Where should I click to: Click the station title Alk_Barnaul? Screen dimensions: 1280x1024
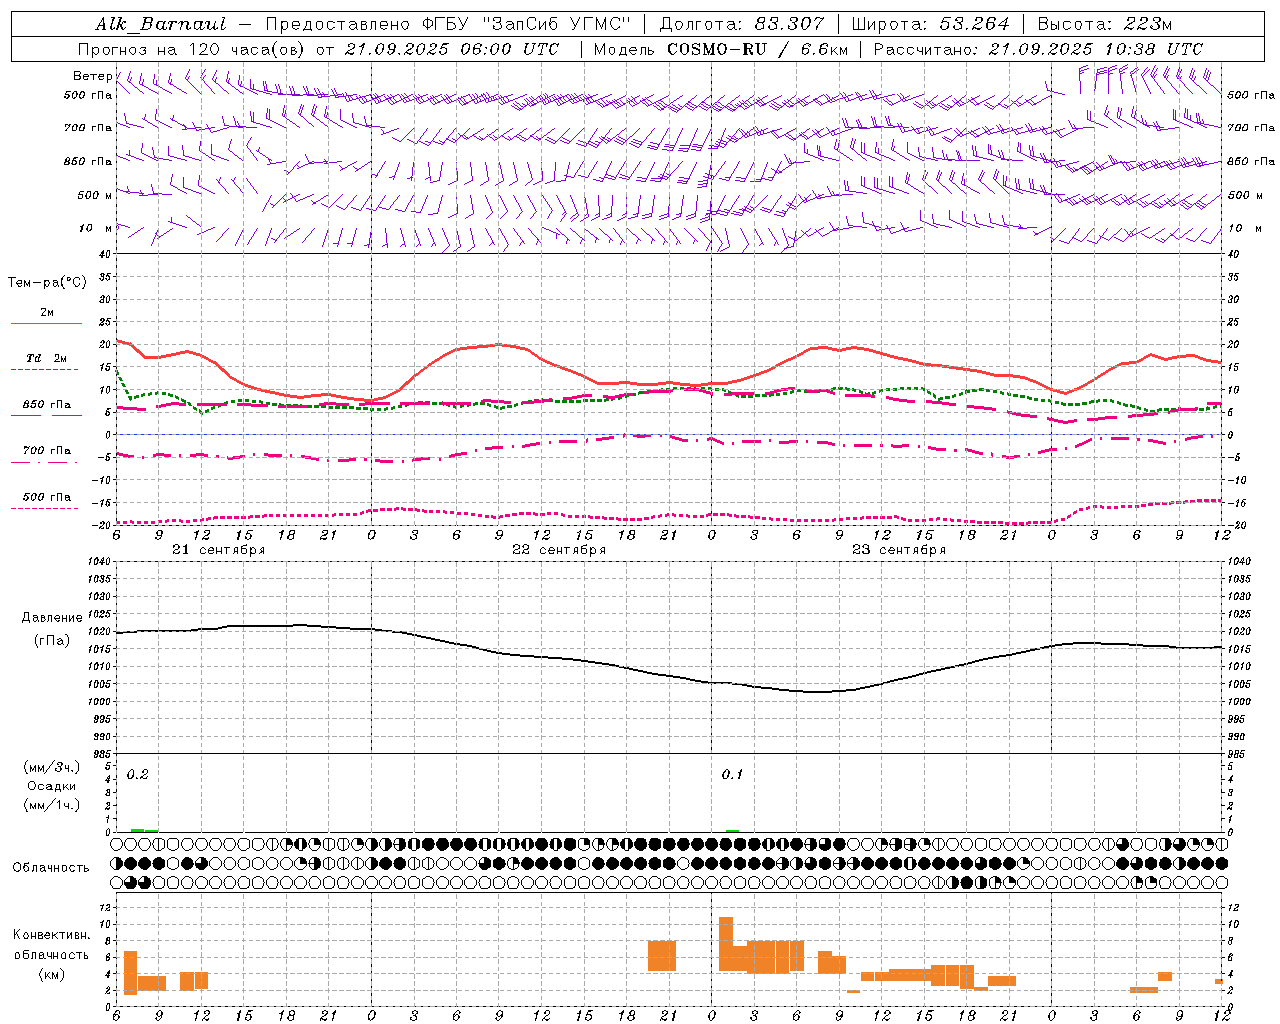point(161,24)
